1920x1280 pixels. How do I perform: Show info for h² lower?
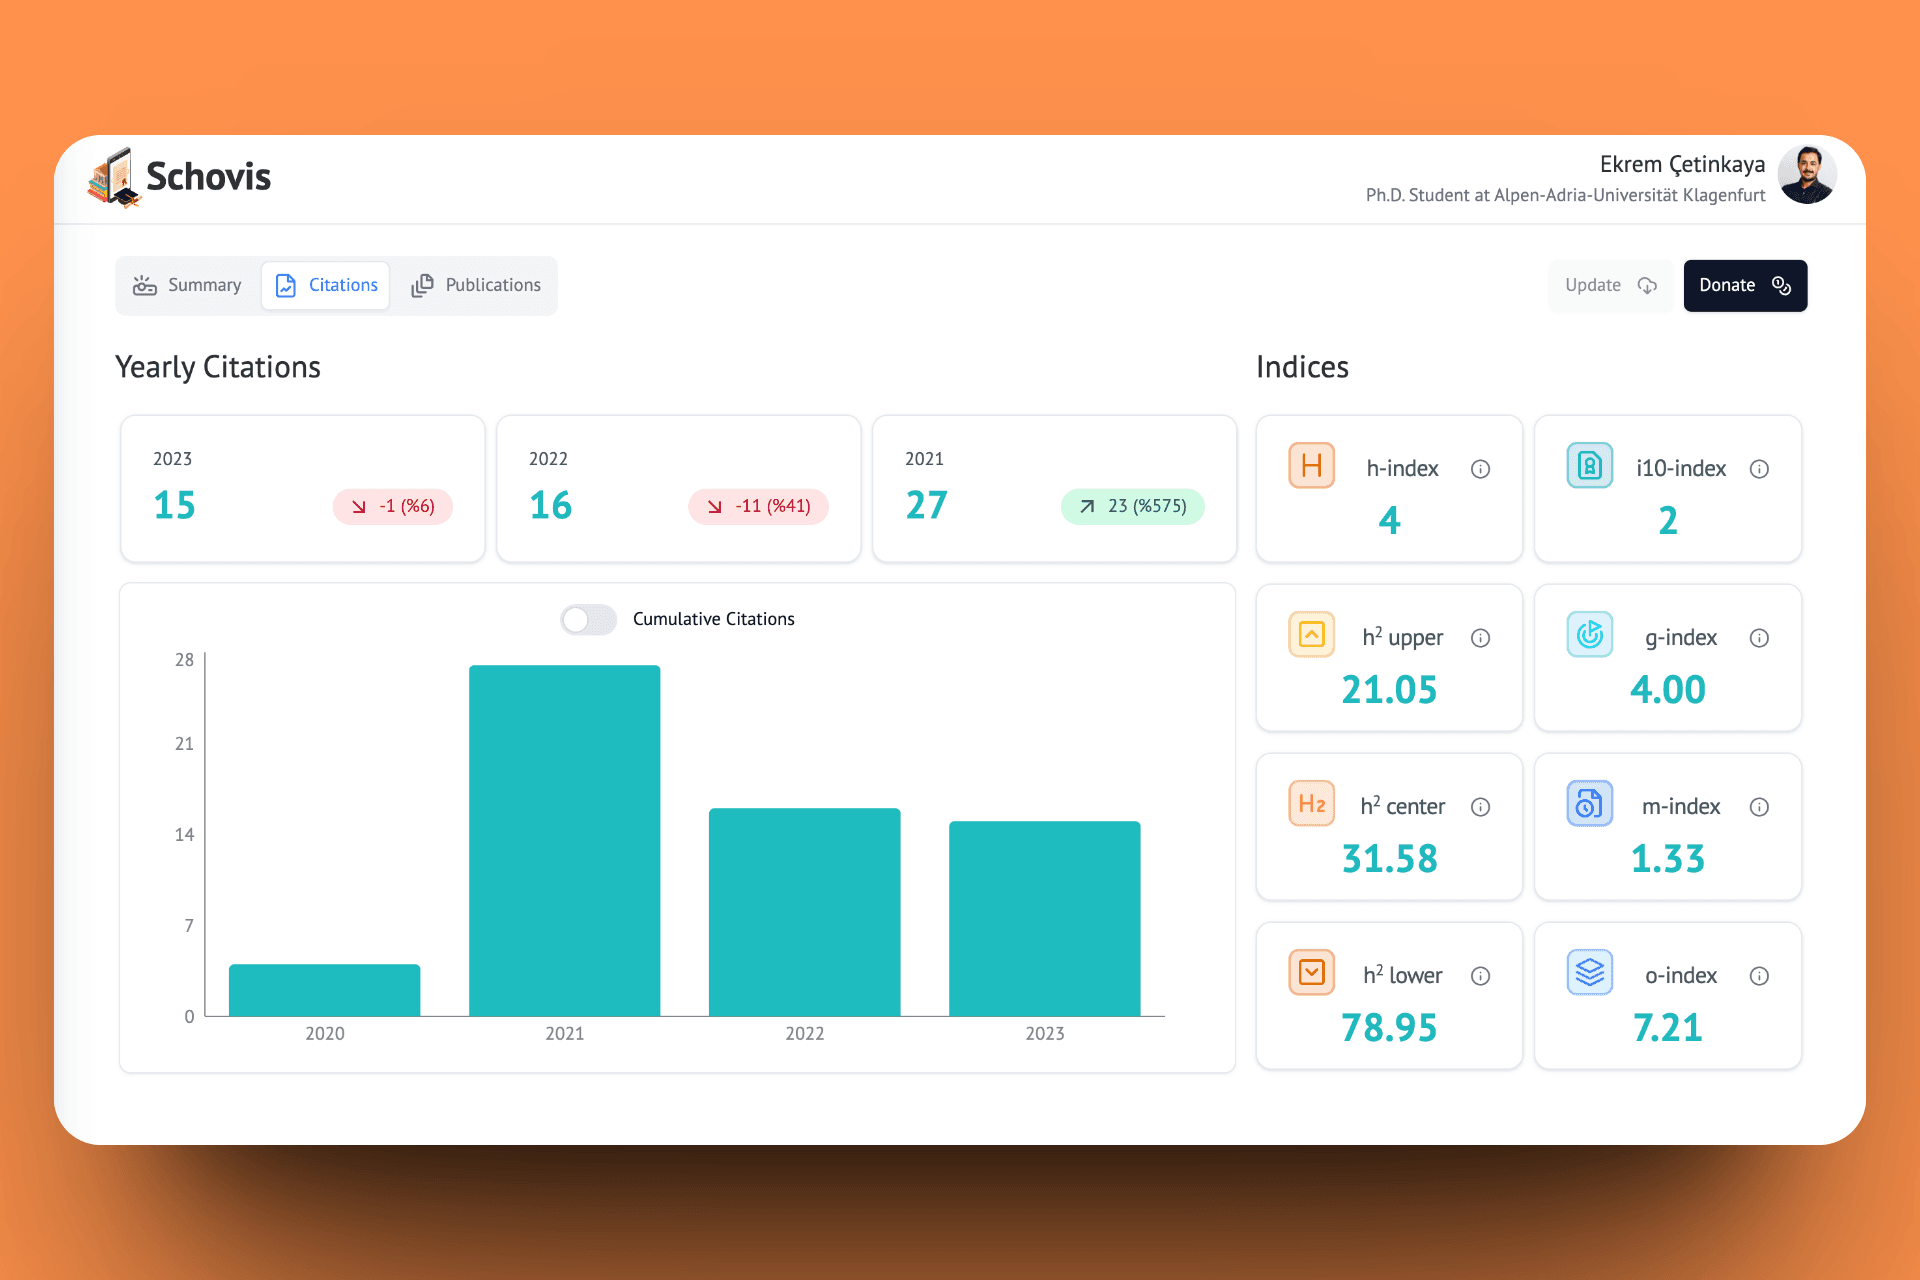[x=1480, y=976]
